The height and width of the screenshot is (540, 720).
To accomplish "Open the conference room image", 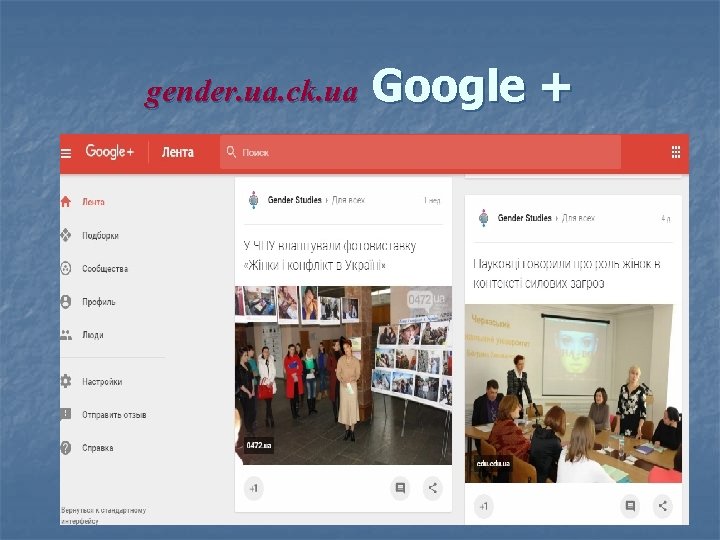I will click(x=573, y=393).
